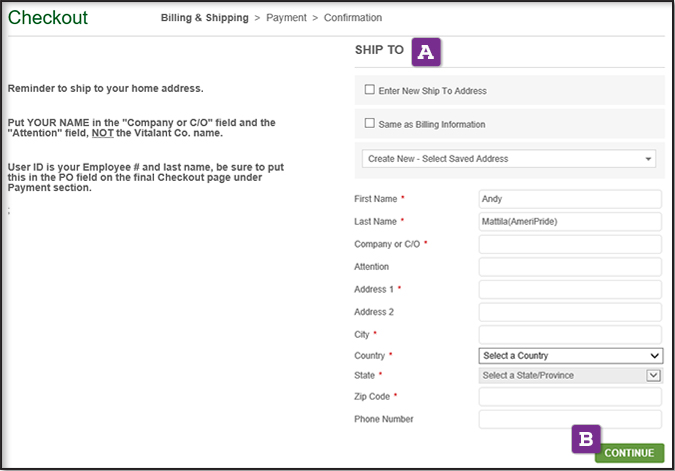The height and width of the screenshot is (471, 675).
Task: Select the Address 1 input field
Action: (570, 289)
